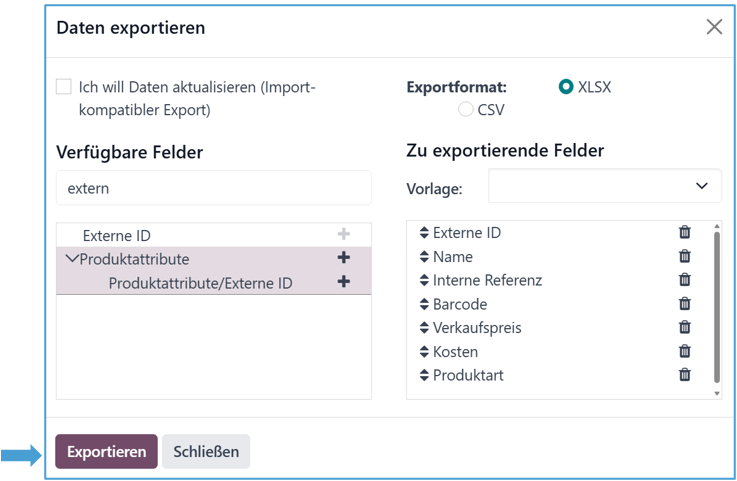Screen dimensions: 737x481
Task: Collapse the Produktattribute tree node
Action: click(71, 259)
